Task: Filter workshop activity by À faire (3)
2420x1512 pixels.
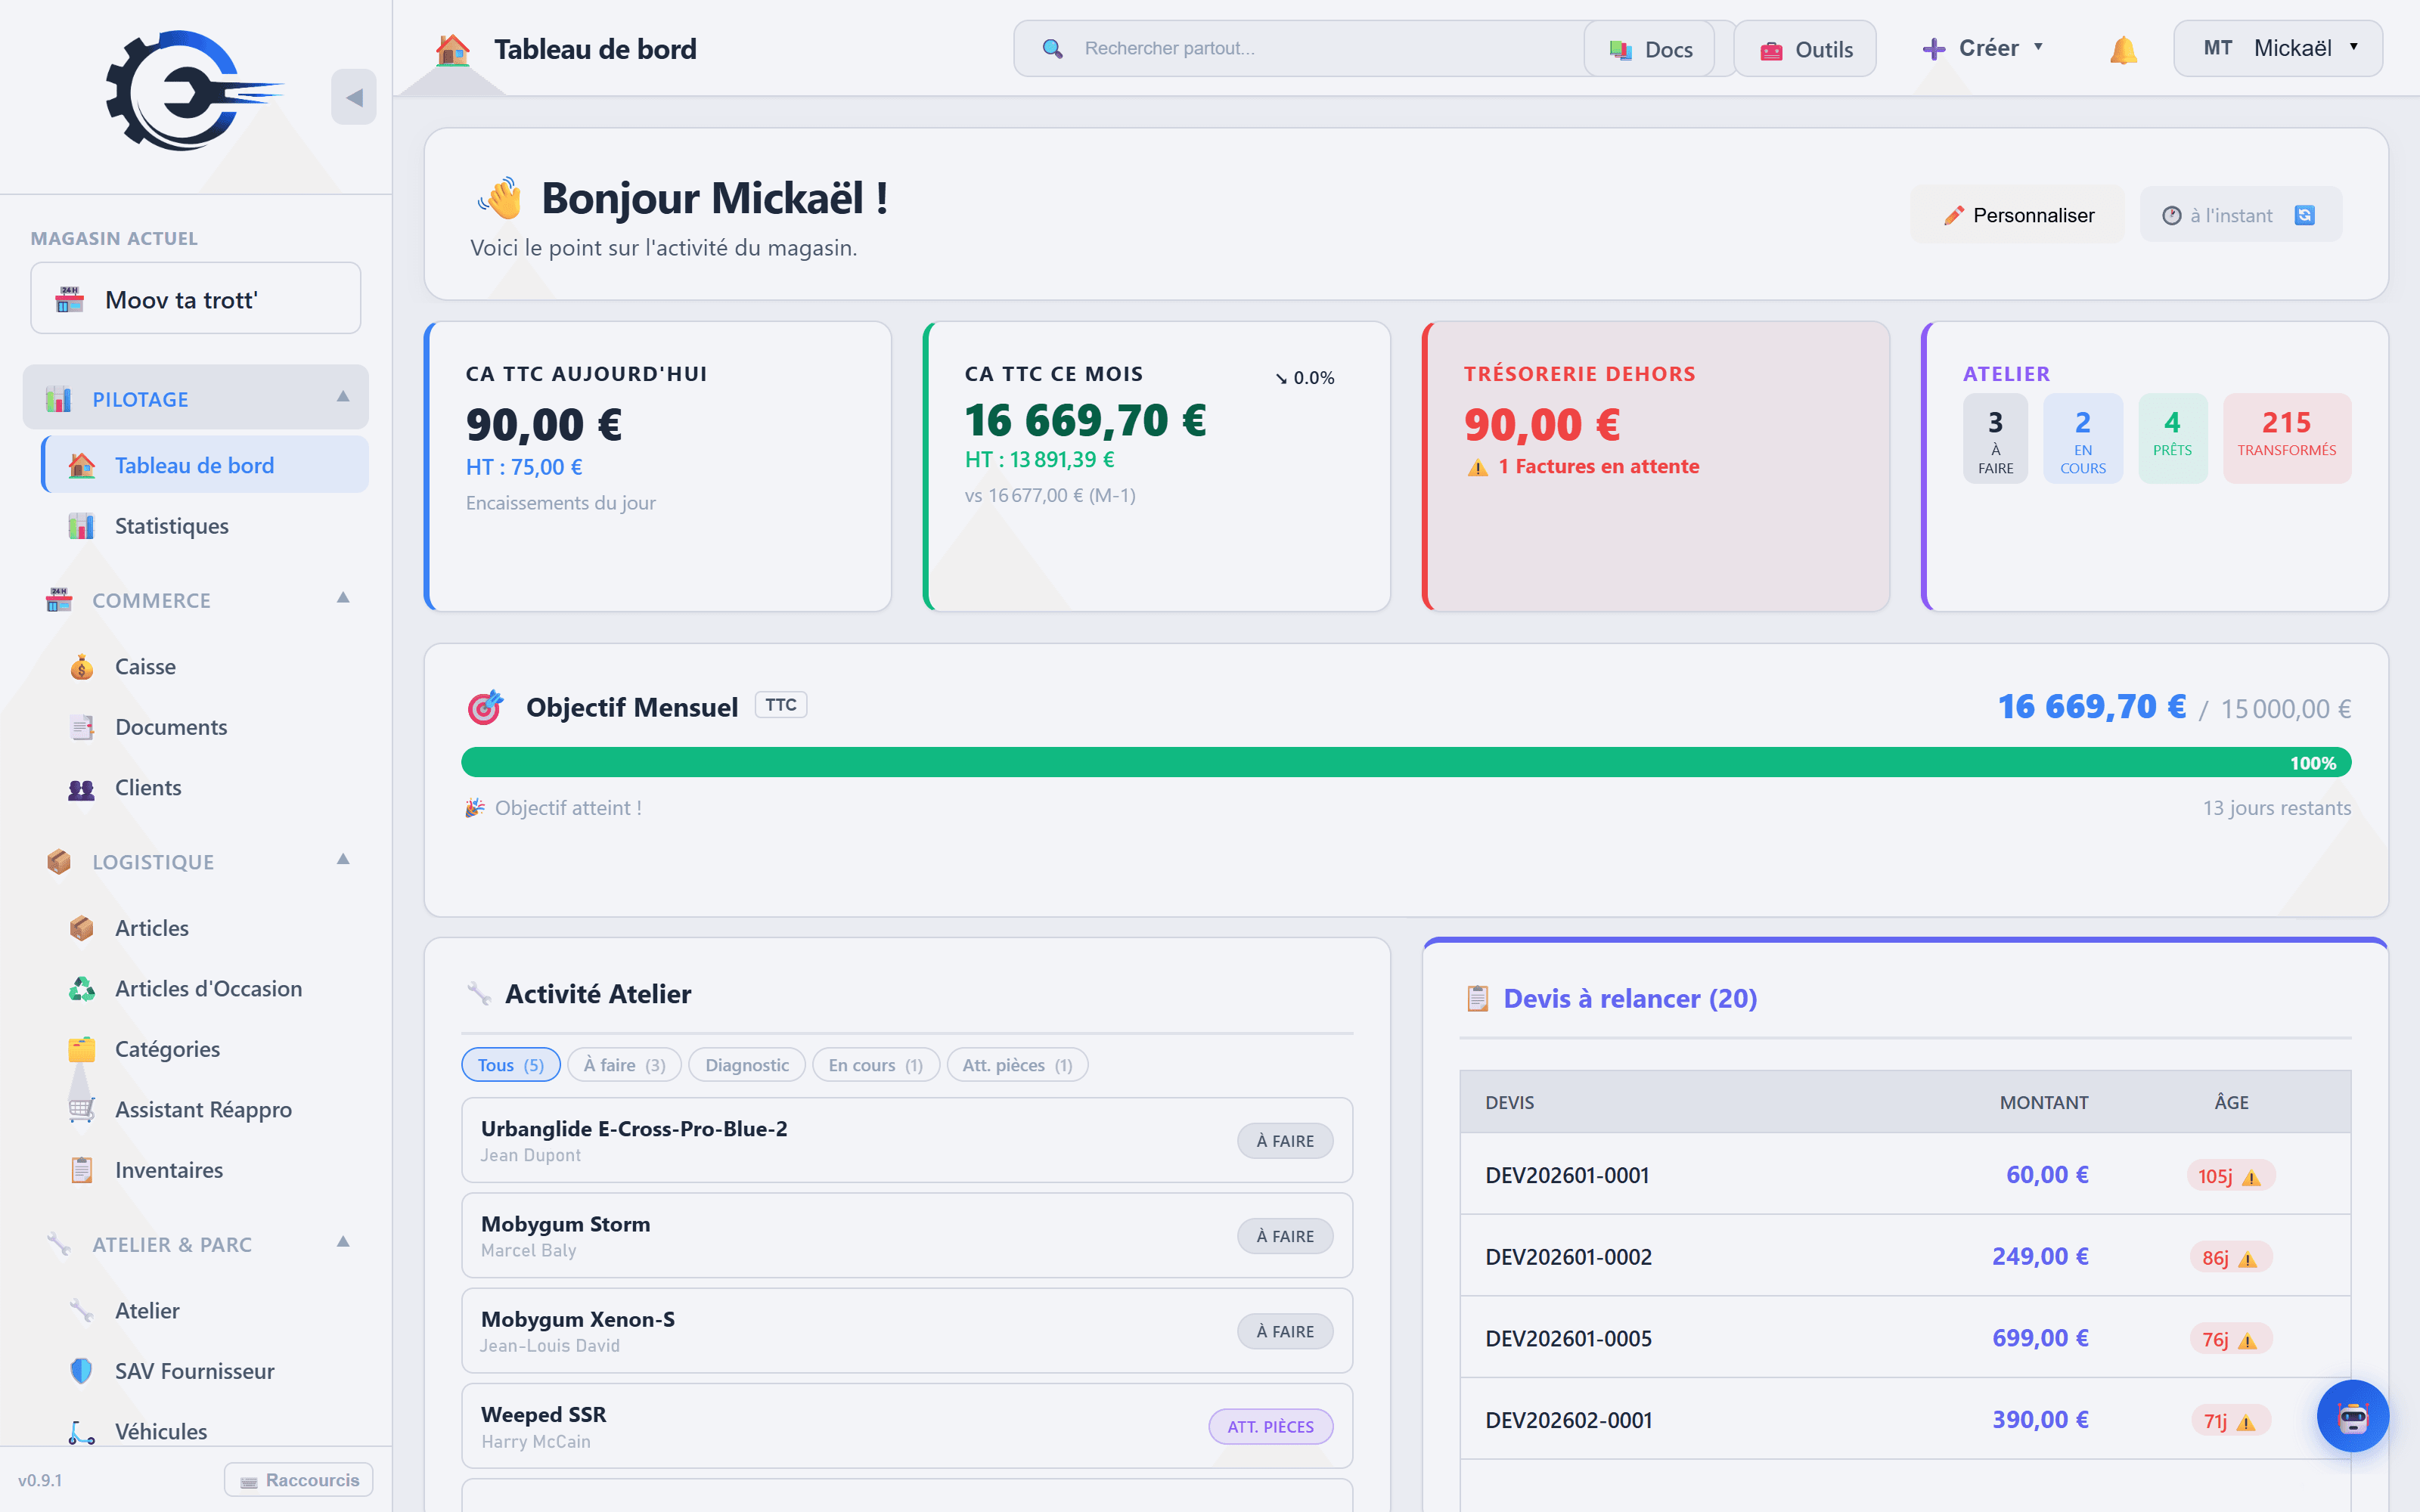Action: tap(624, 1065)
